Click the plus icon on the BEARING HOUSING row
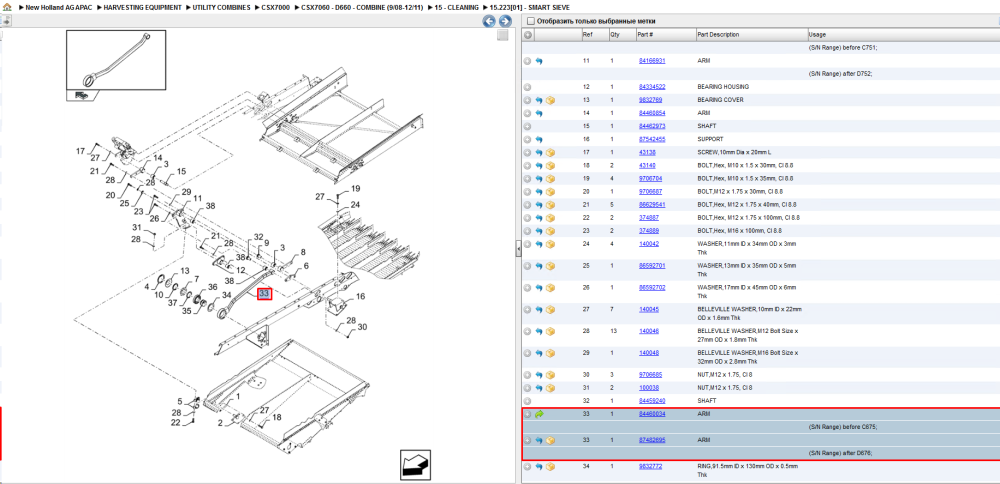The width and height of the screenshot is (1000, 484). 527,87
